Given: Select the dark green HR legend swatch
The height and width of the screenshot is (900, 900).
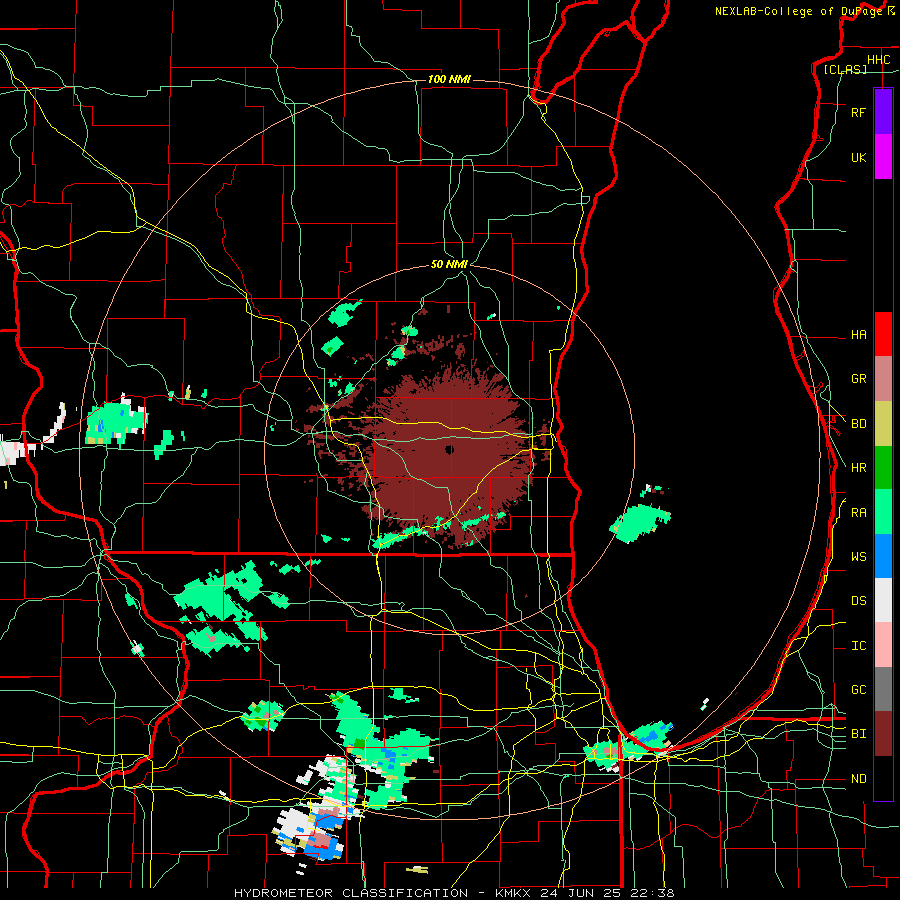Looking at the screenshot, I should (x=883, y=467).
